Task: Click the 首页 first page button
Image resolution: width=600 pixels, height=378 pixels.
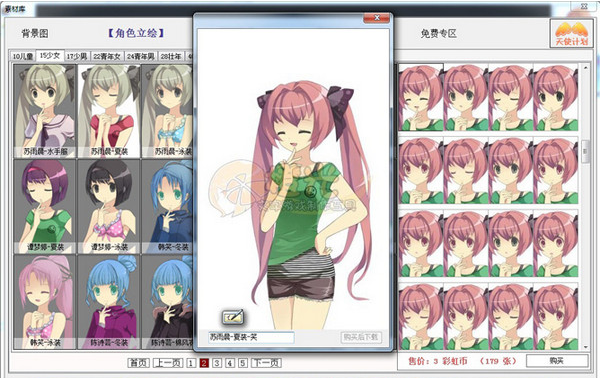Action: click(x=138, y=362)
